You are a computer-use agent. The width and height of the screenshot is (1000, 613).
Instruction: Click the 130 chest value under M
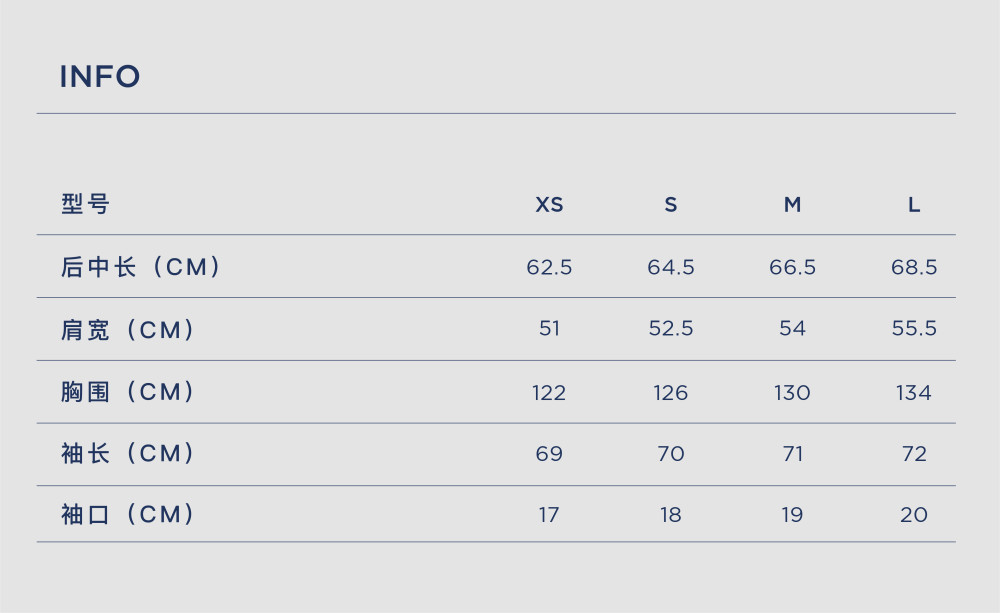(x=792, y=392)
